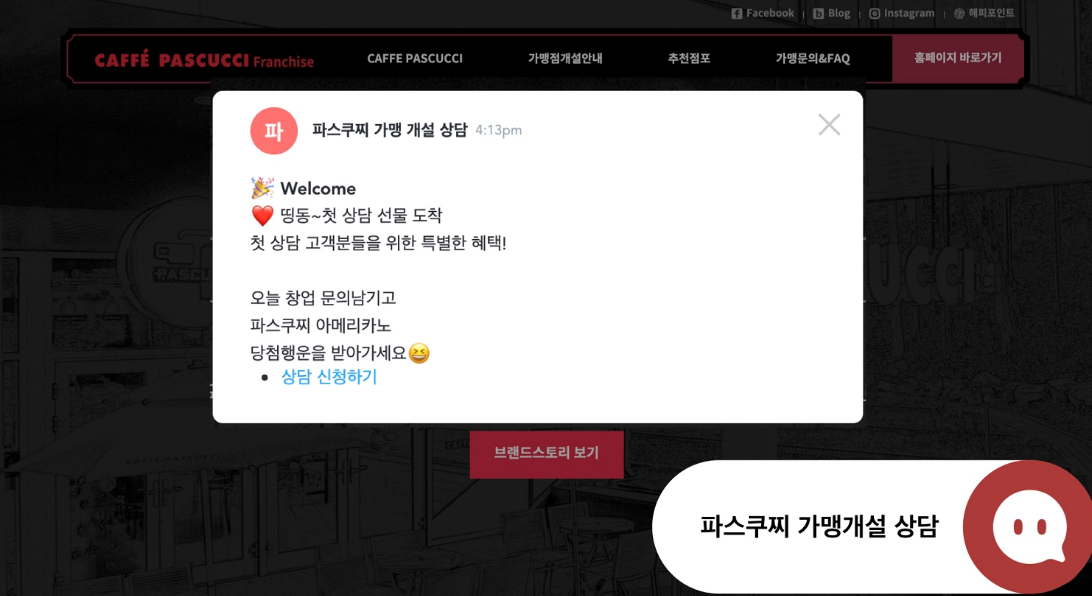Image resolution: width=1092 pixels, height=596 pixels.
Task: Click the Instagram icon in top bar
Action: [874, 13]
